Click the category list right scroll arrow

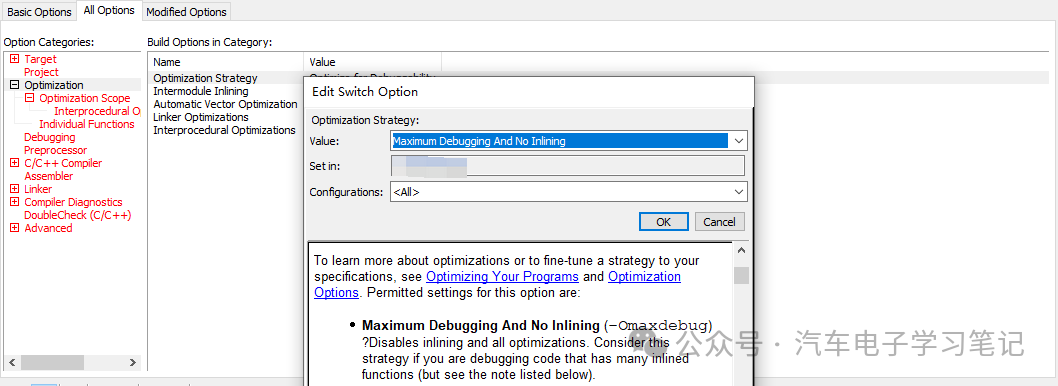click(133, 362)
